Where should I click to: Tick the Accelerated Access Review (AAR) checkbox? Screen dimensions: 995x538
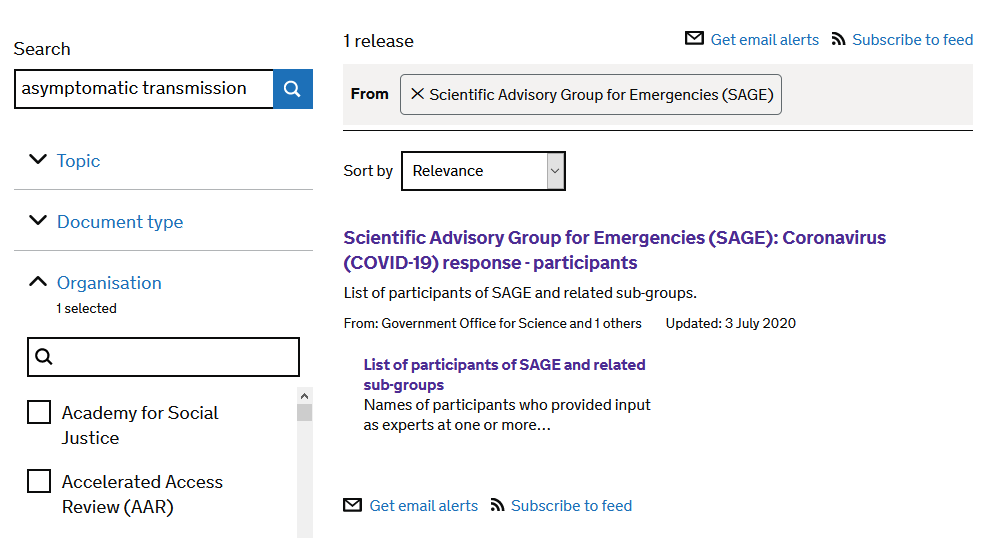click(x=39, y=481)
